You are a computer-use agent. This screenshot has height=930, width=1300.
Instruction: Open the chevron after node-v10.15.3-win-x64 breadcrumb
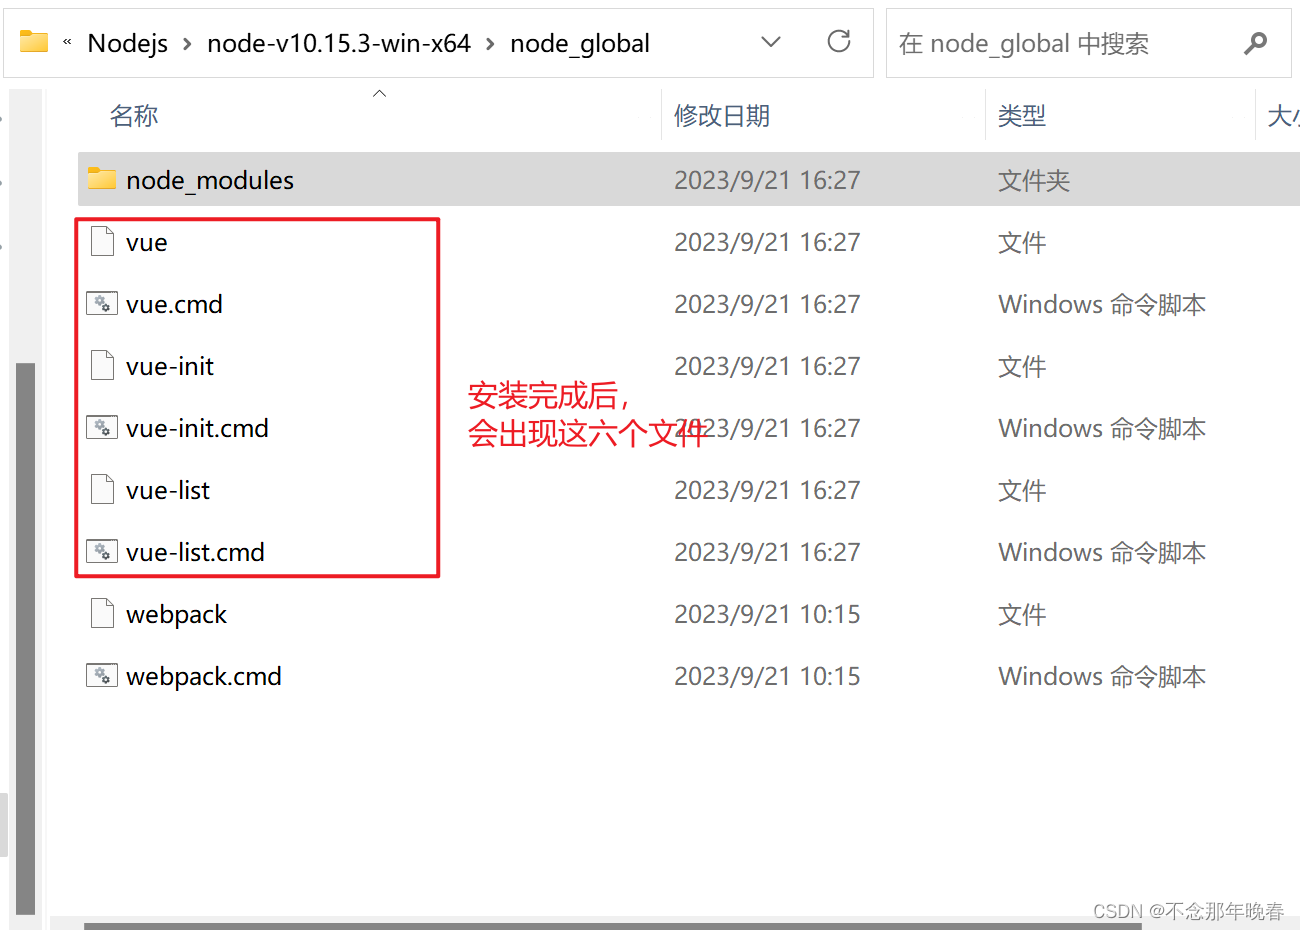pos(490,44)
